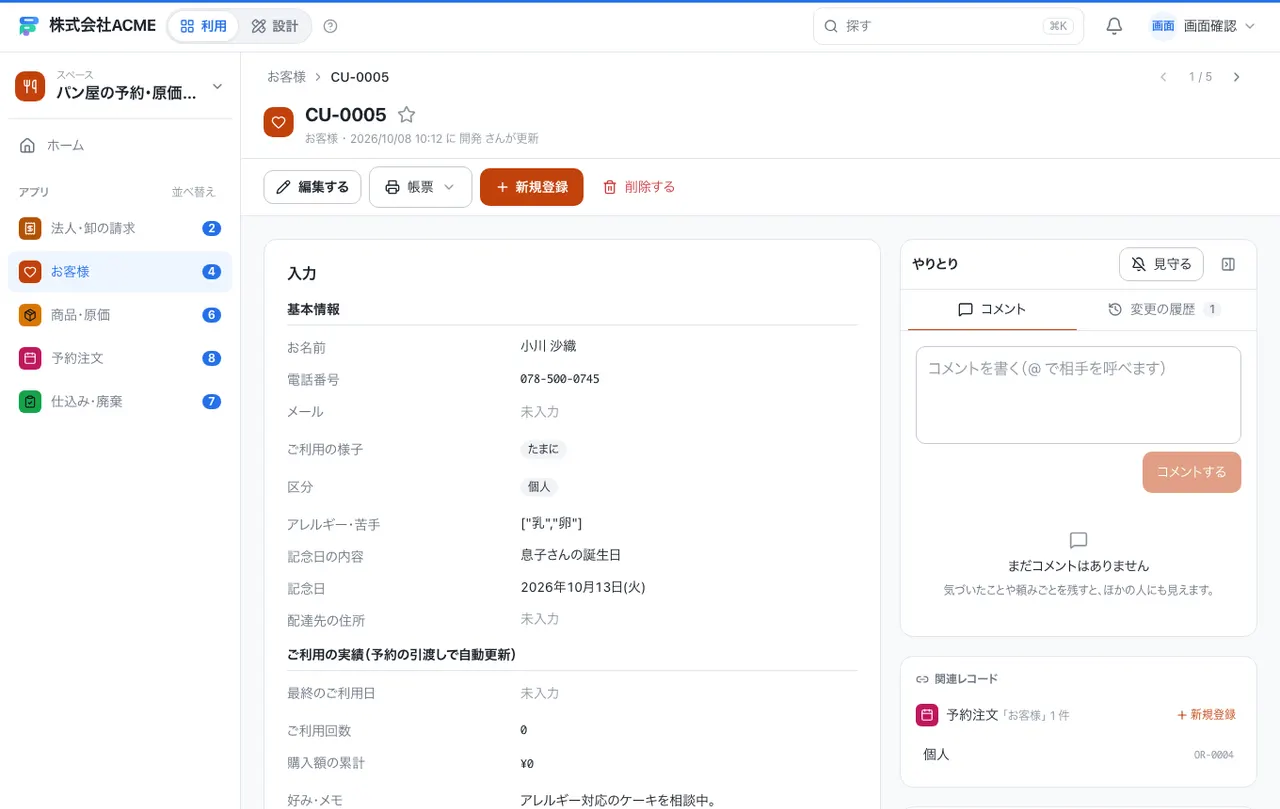Image resolution: width=1280 pixels, height=809 pixels.
Task: Click 編集する to edit the record
Action: click(312, 187)
